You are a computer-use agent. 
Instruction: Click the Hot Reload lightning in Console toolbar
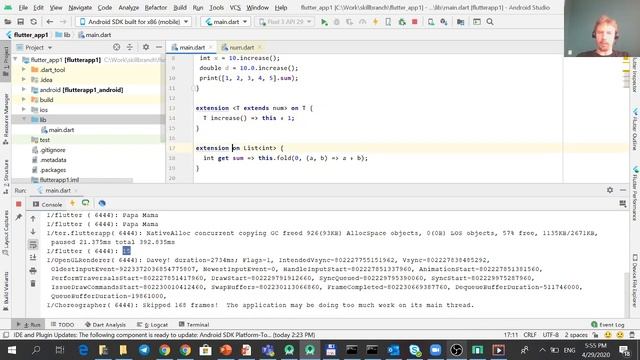(72, 203)
